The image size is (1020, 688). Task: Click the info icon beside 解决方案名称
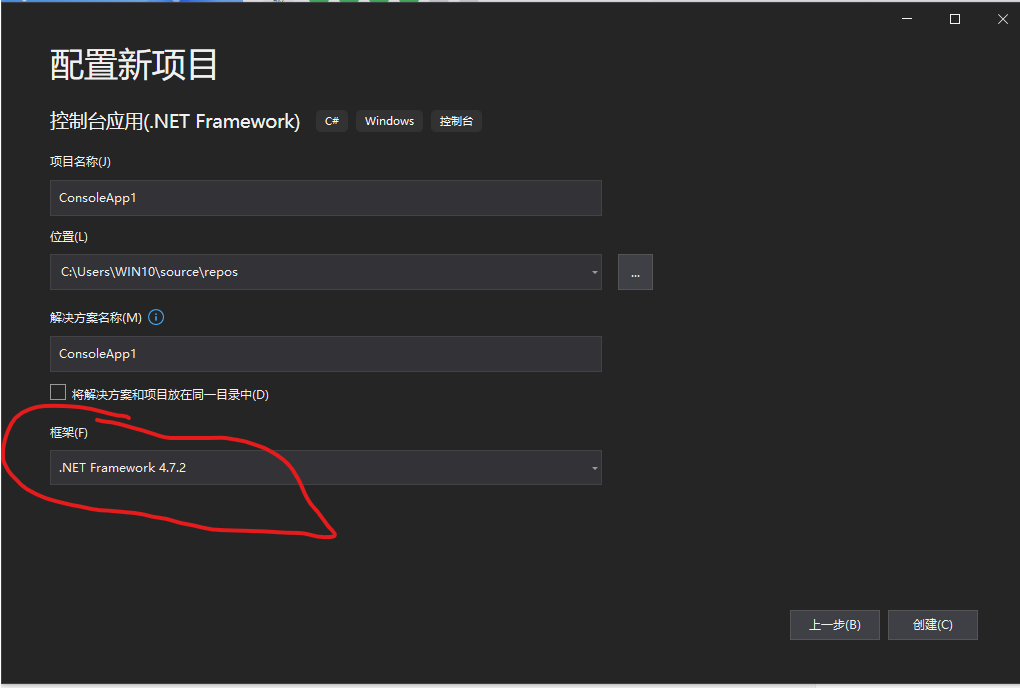[x=156, y=317]
